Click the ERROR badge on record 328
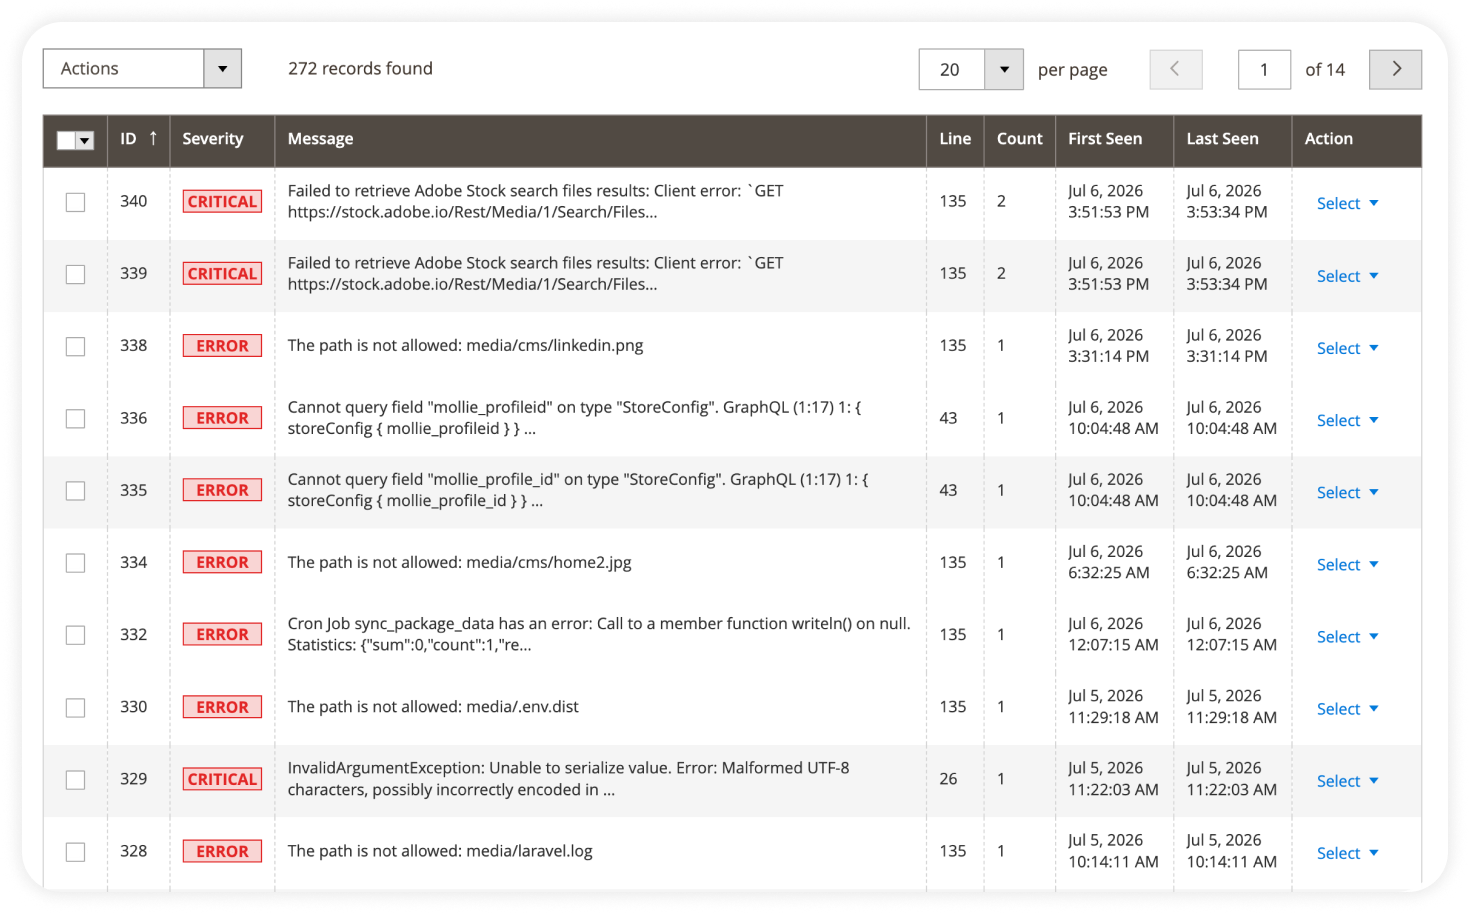Viewport: 1470px width, 914px height. (222, 851)
